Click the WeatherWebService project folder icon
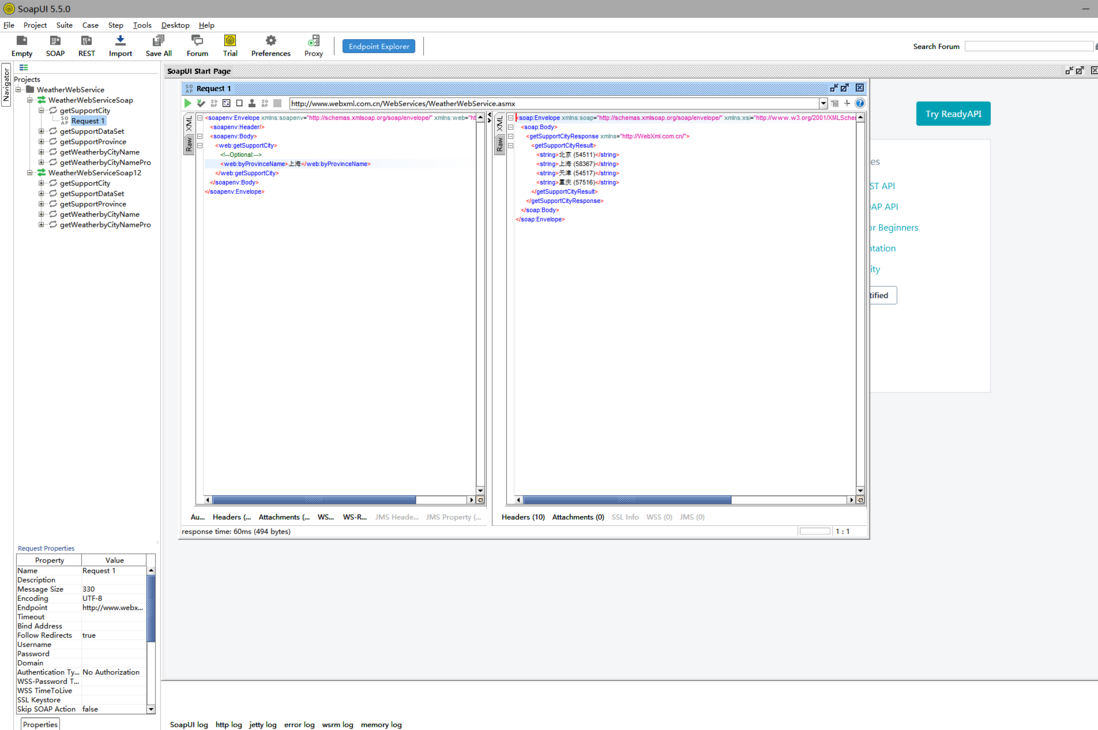This screenshot has height=730, width=1098. coord(30,90)
